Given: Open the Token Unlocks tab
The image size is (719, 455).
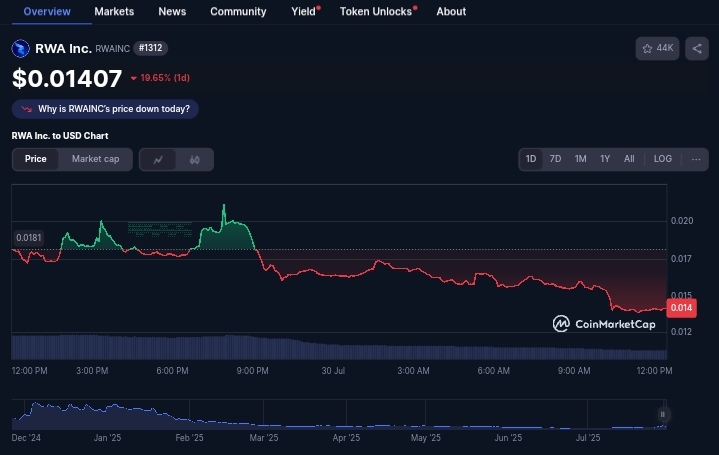Looking at the screenshot, I should click(376, 11).
